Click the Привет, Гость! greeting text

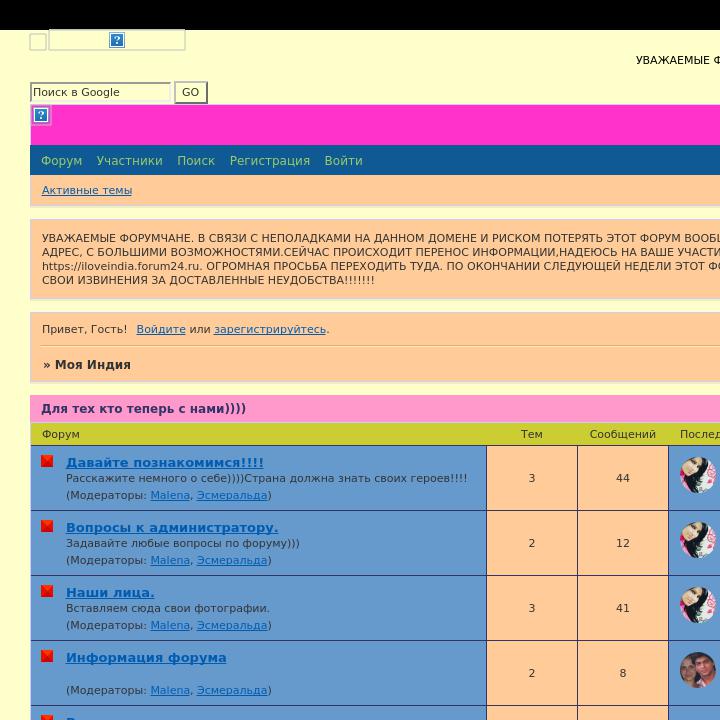click(x=84, y=329)
